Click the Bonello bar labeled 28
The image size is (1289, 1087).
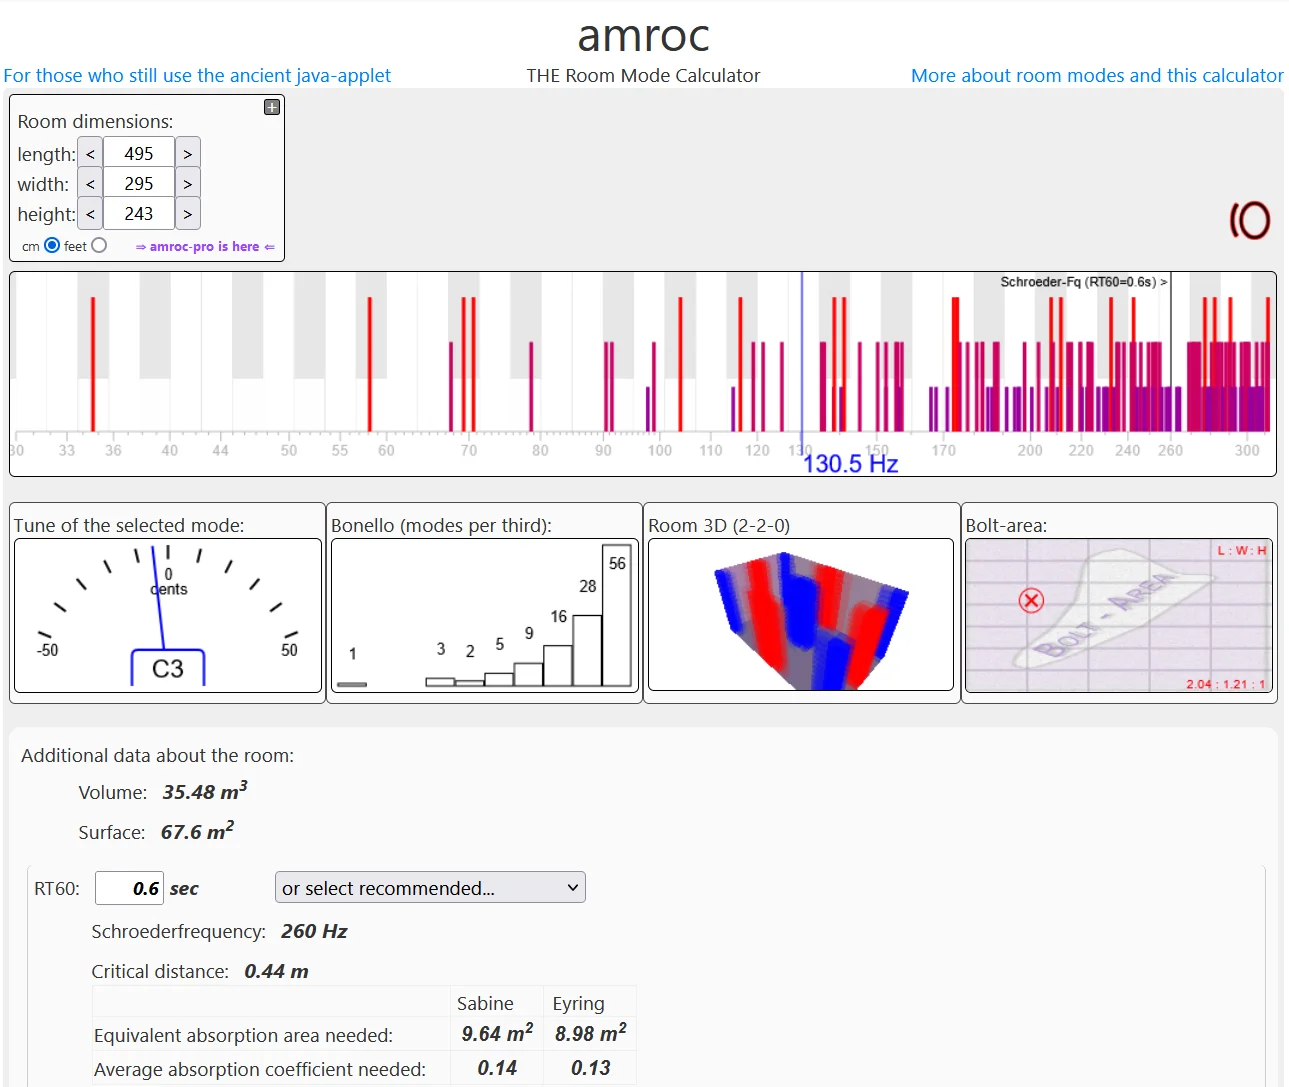[x=587, y=650]
